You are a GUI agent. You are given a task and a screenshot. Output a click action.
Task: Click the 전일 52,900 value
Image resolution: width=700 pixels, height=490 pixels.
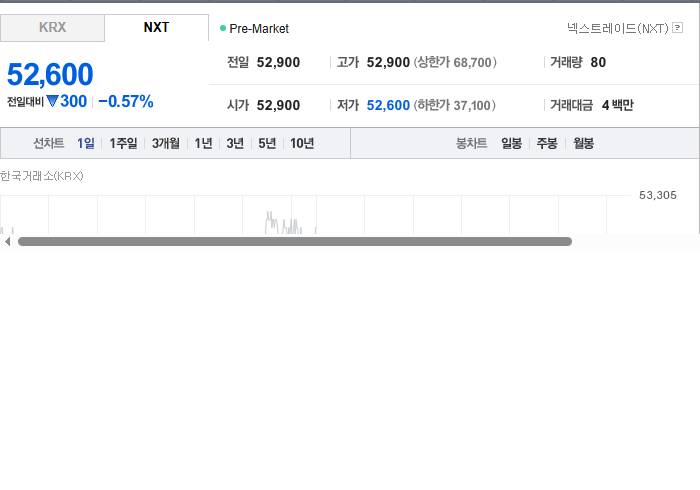(278, 62)
